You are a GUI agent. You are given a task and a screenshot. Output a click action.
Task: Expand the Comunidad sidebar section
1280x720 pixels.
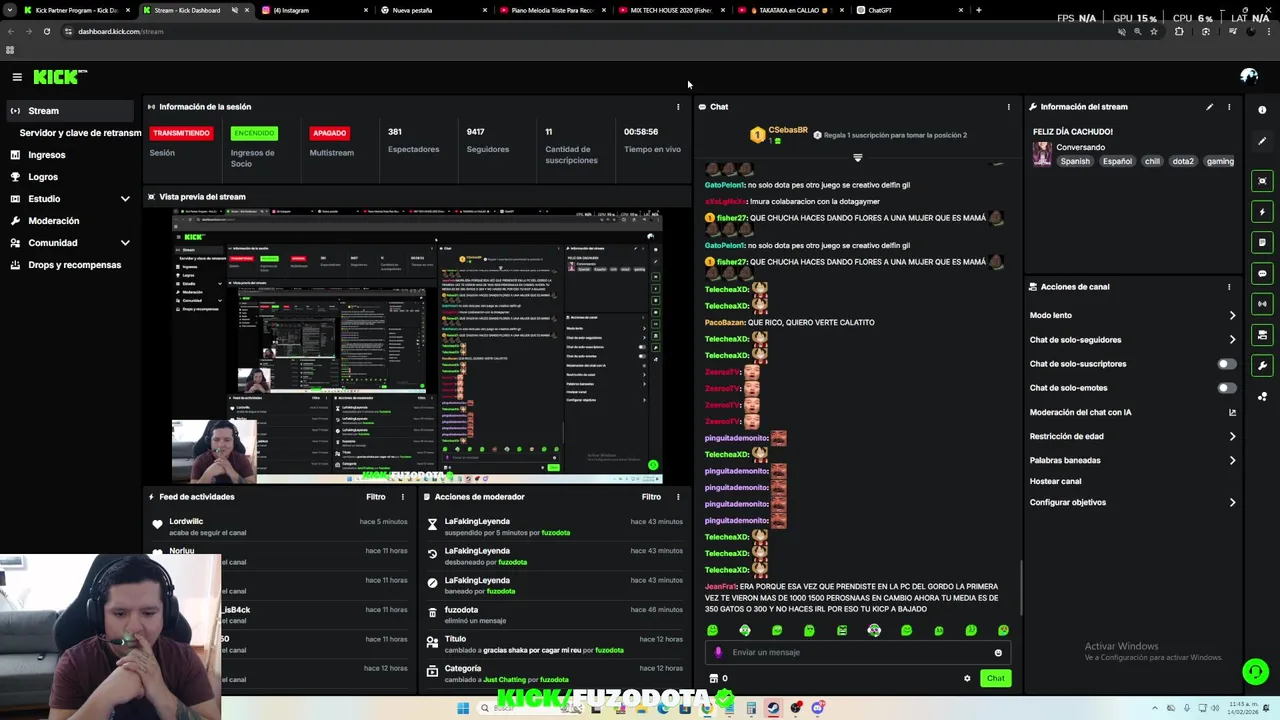coord(125,243)
